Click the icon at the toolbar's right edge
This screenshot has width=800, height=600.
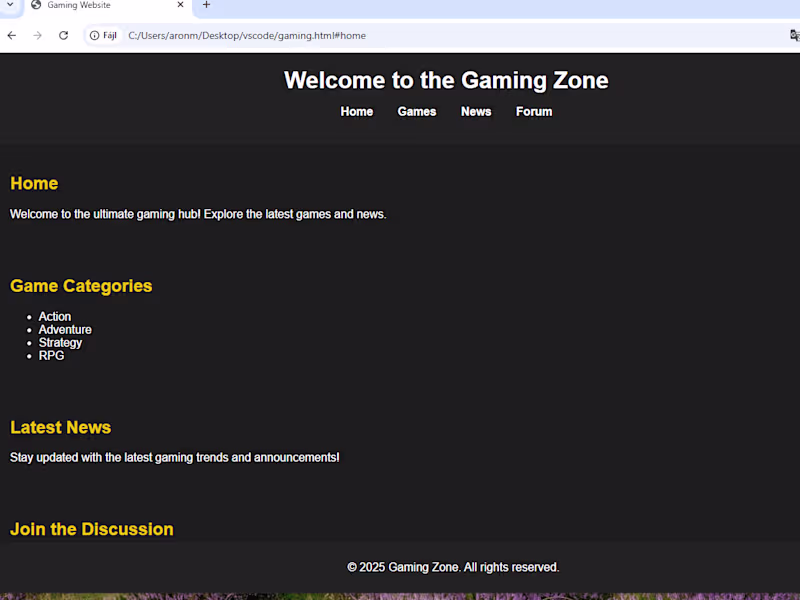point(793,35)
